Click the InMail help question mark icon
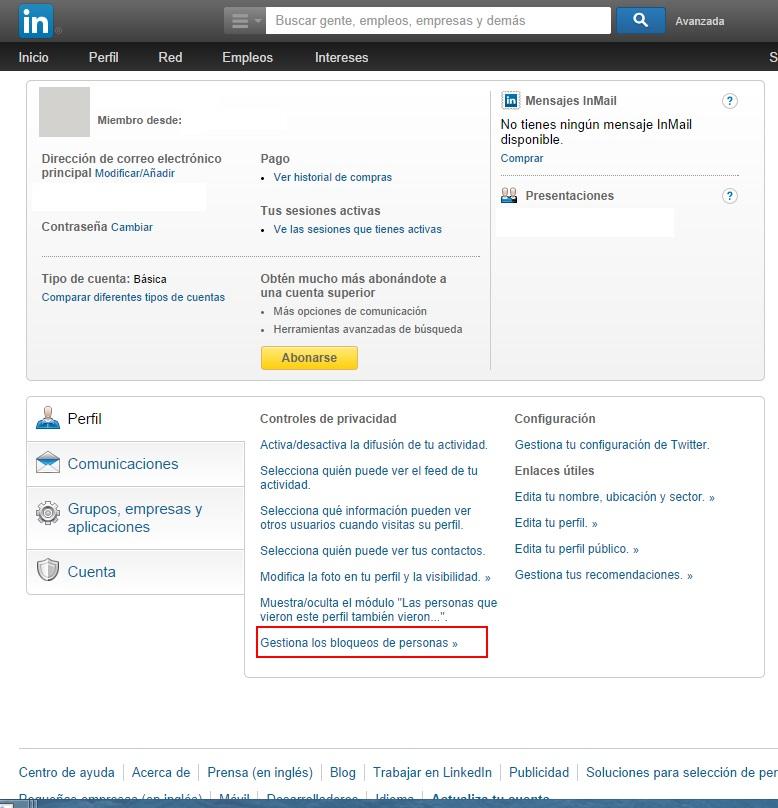 pos(730,101)
